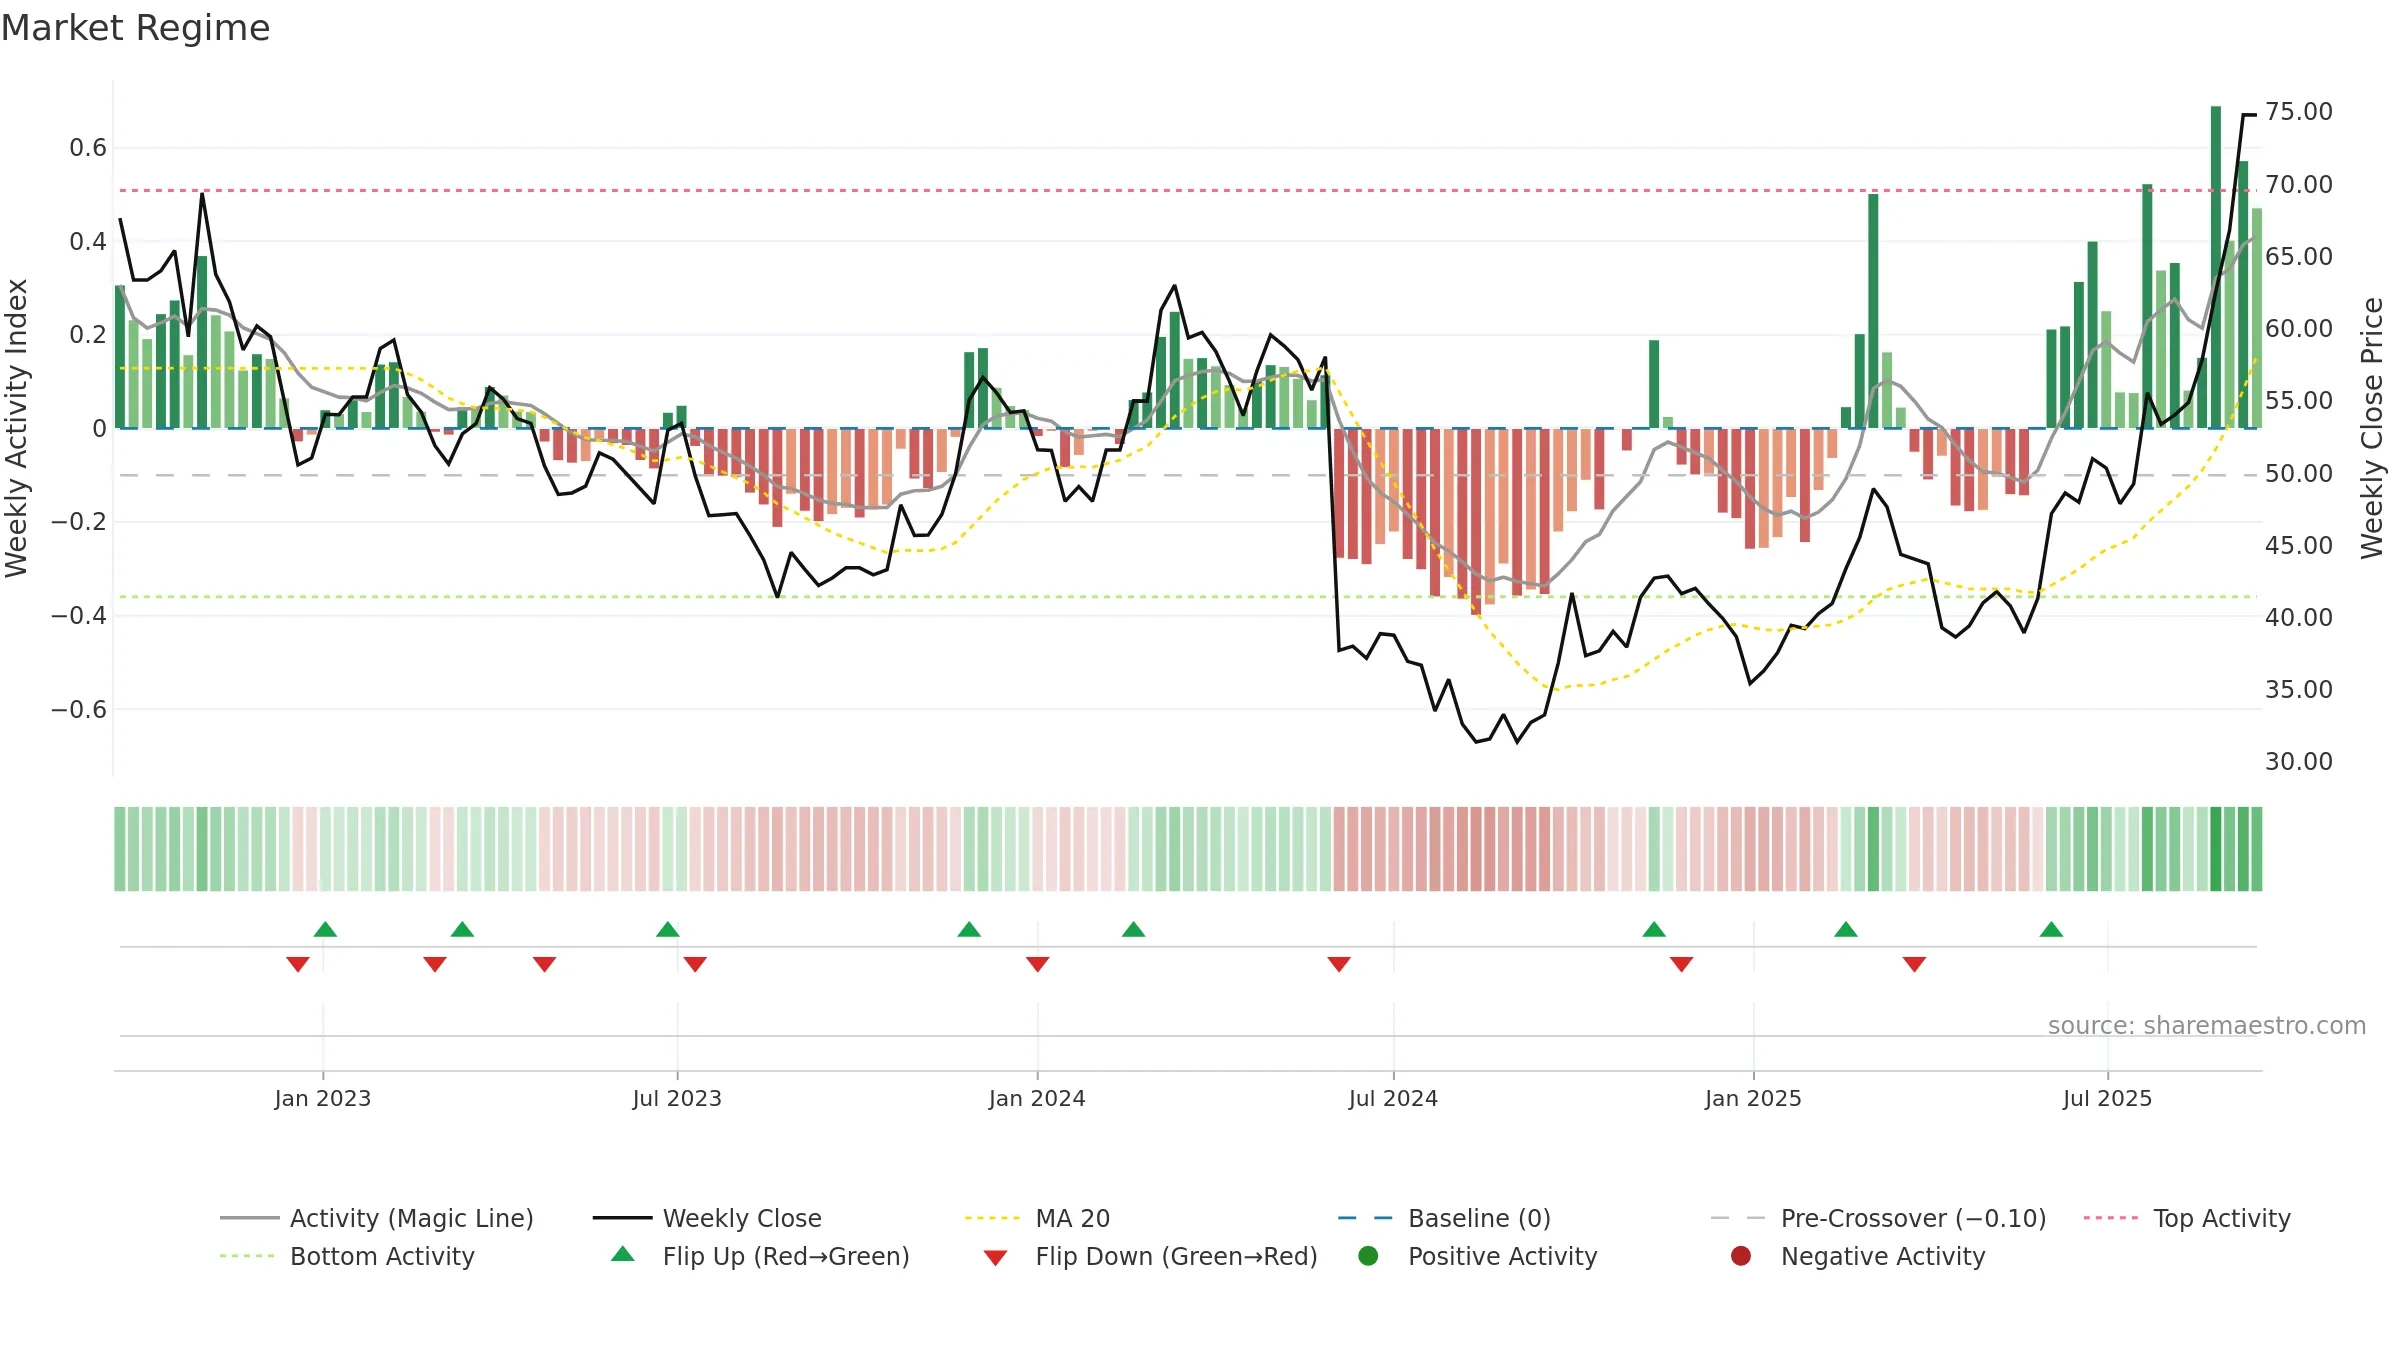Click the Weekly Activity Index axis title
The width and height of the screenshot is (2400, 1350).
[16, 428]
